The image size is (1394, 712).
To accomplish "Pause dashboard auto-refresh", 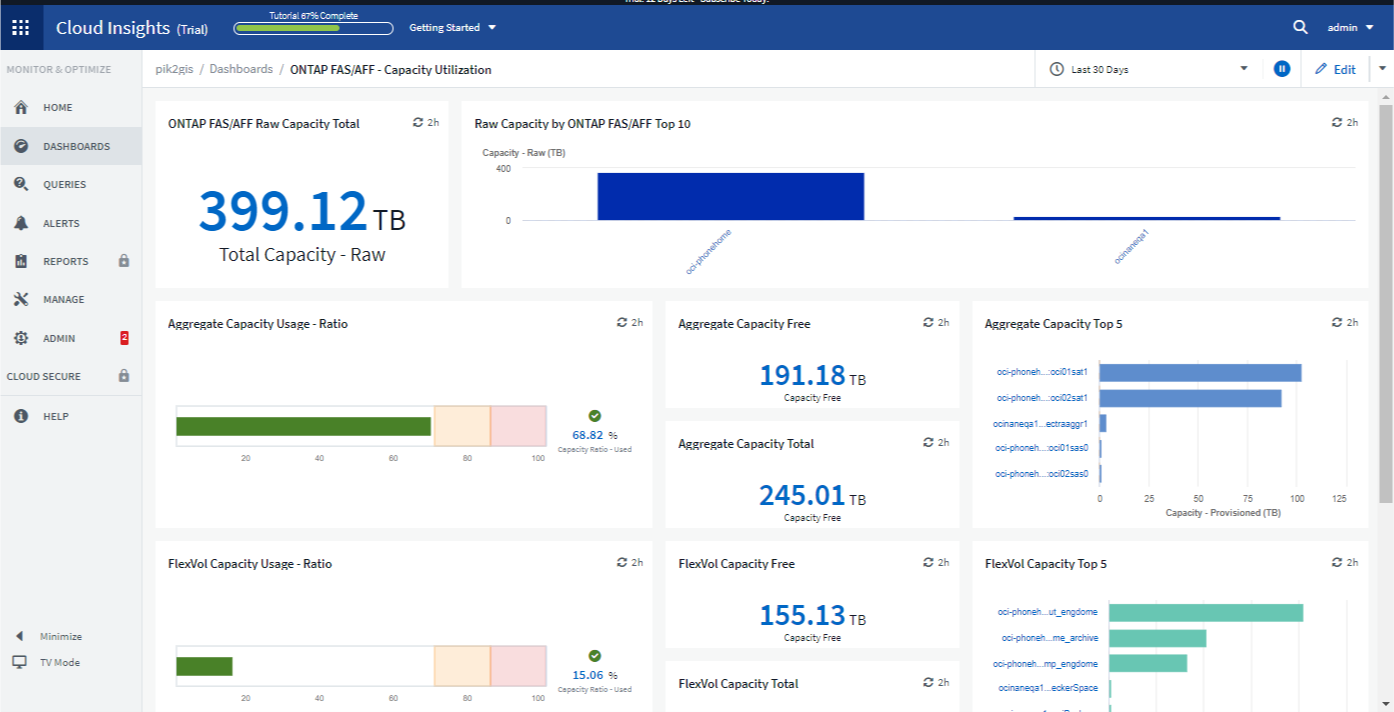I will pyautogui.click(x=1282, y=69).
